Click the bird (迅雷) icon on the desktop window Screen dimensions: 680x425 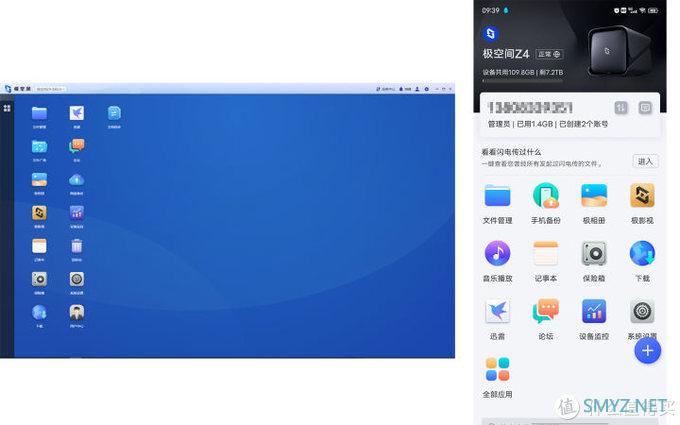77,113
